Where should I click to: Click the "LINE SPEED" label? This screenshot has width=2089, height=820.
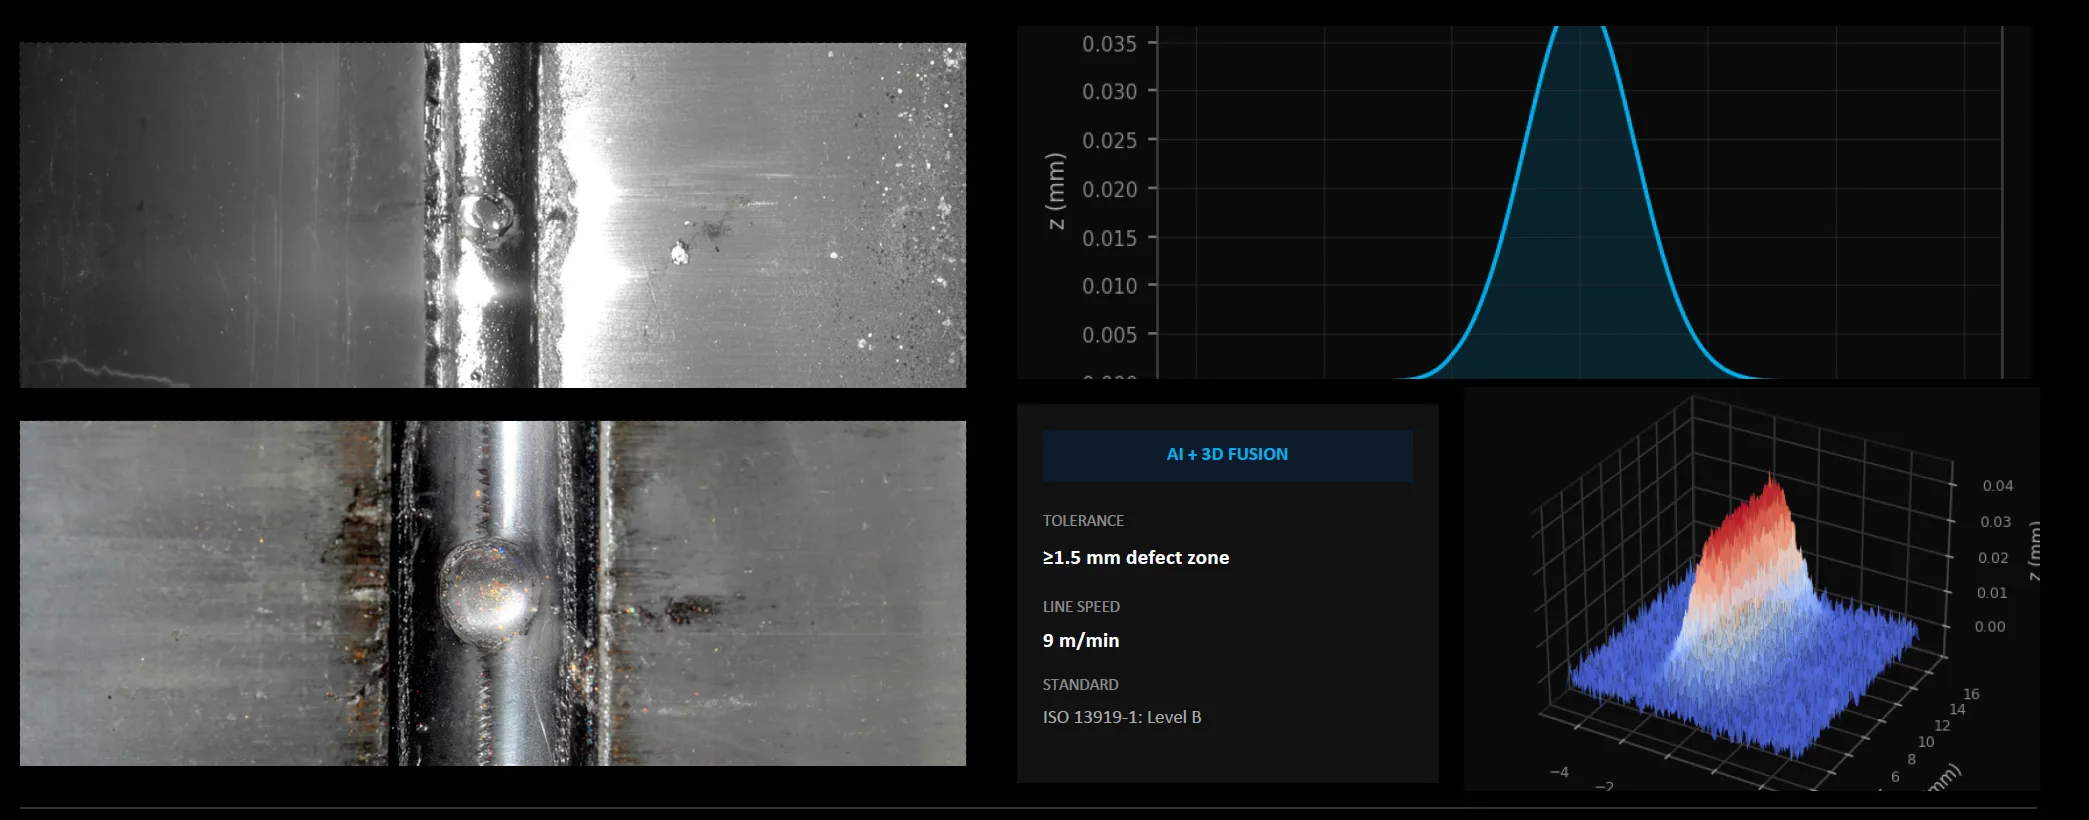pos(1081,607)
